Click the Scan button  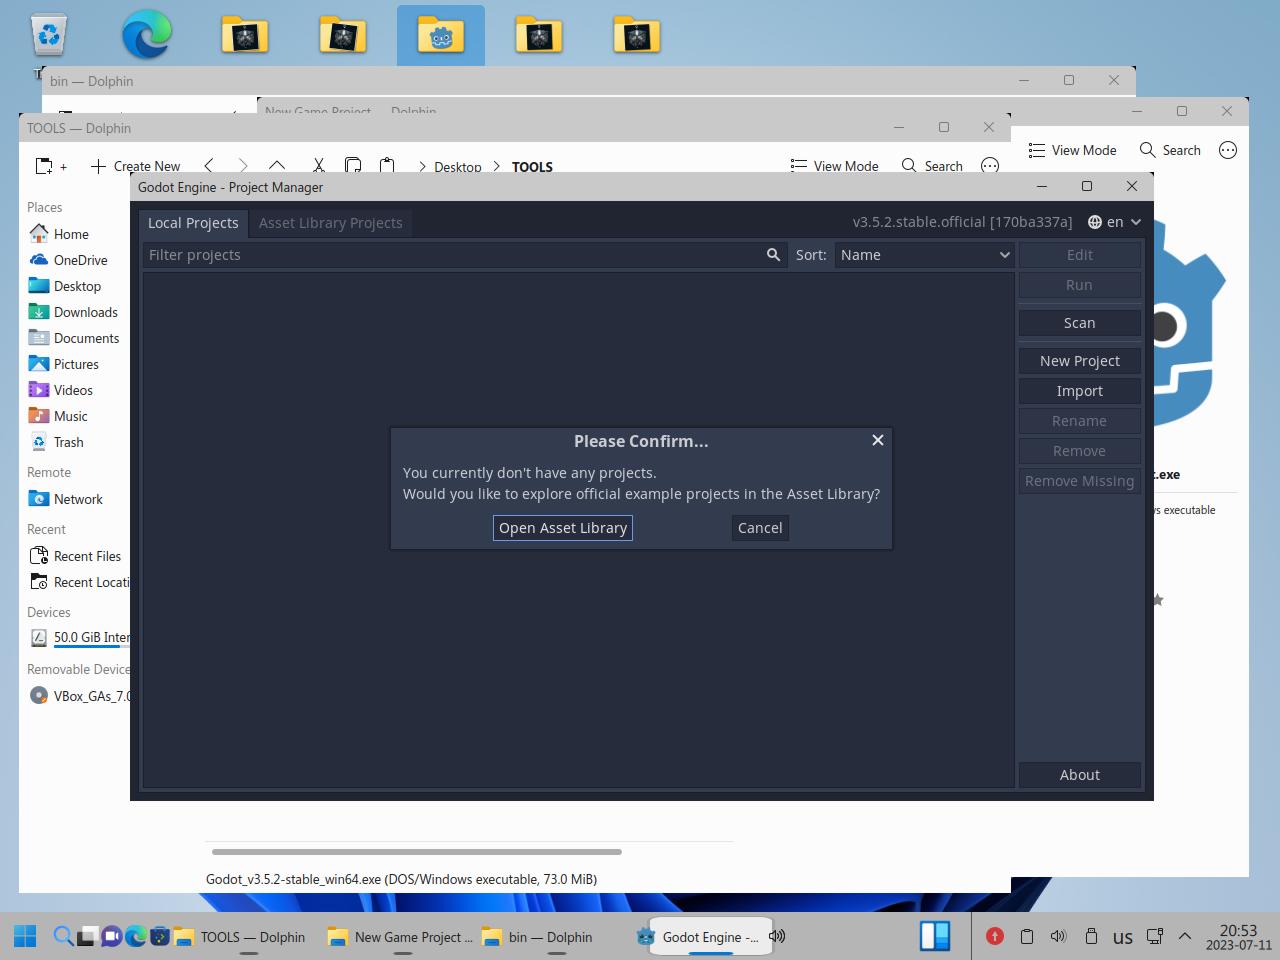coord(1080,323)
